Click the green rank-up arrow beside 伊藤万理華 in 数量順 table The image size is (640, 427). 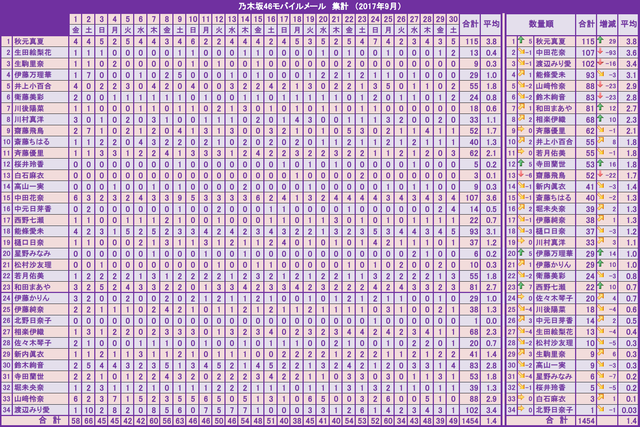[x=521, y=253]
